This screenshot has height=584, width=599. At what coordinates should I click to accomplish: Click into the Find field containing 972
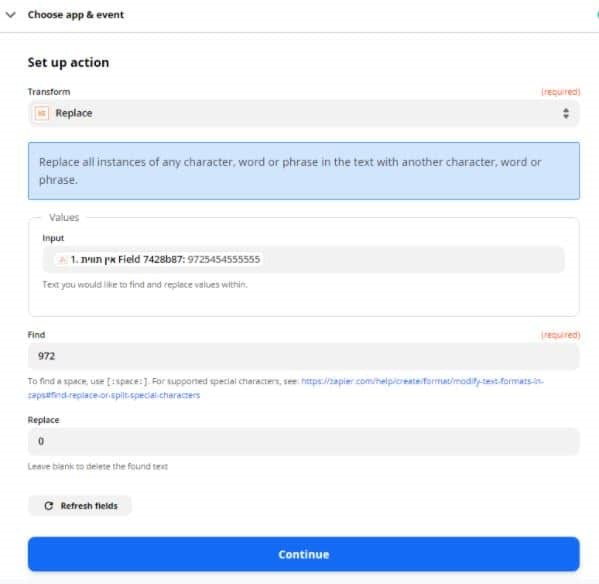[304, 356]
